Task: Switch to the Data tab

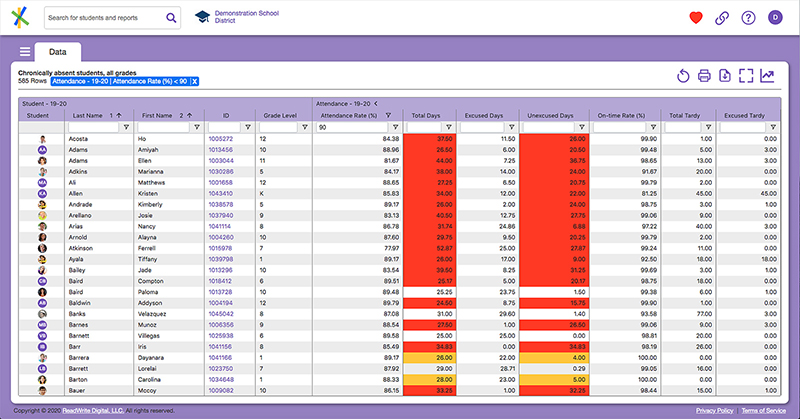Action: (x=58, y=52)
